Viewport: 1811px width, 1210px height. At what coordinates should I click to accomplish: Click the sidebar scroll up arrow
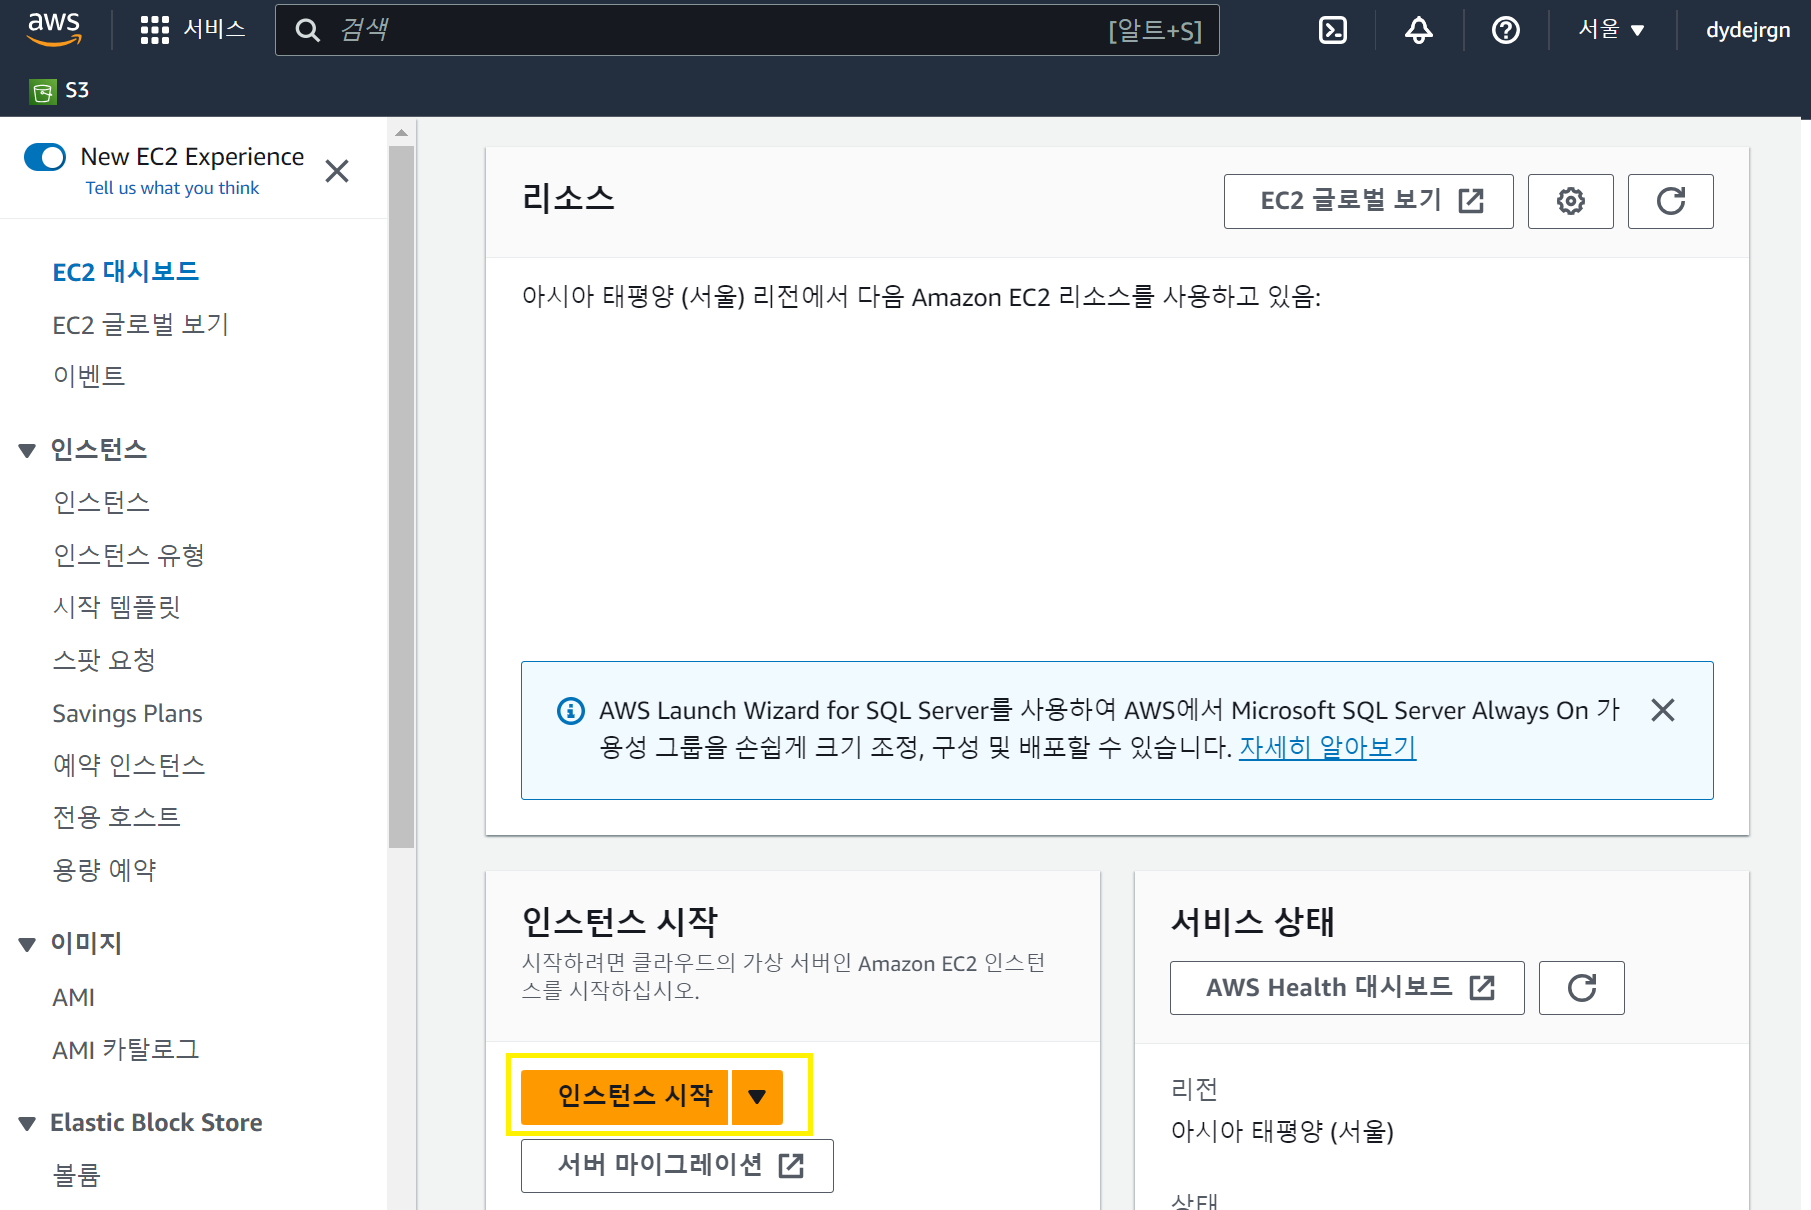(x=402, y=132)
